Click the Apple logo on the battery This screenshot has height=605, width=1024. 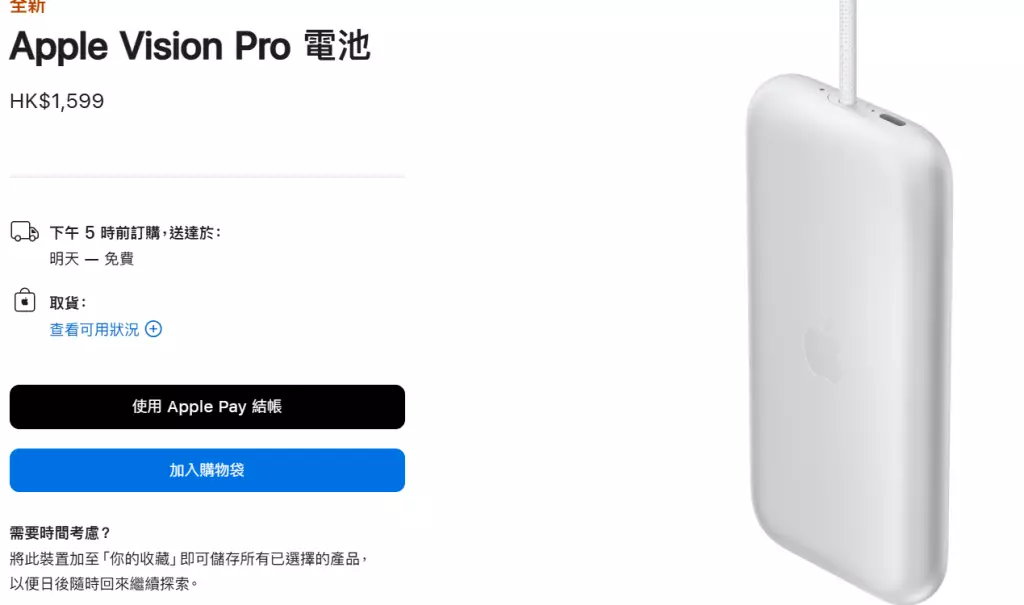coord(822,353)
